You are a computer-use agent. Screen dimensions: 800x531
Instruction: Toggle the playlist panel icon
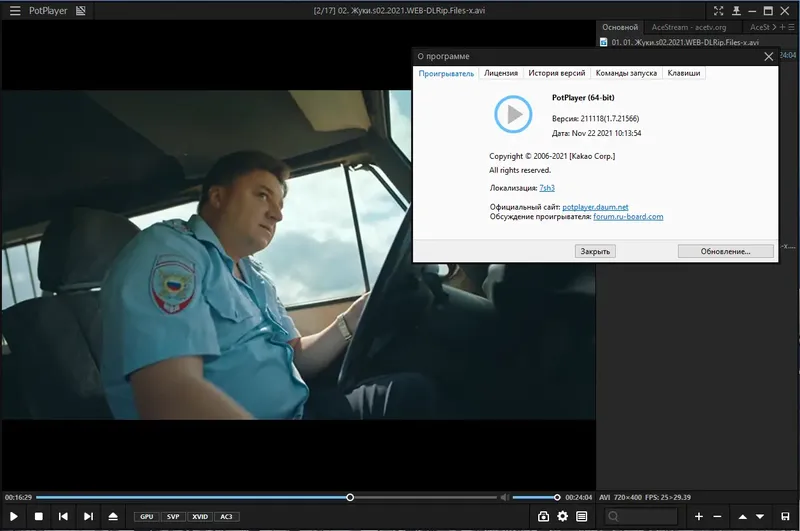581,517
